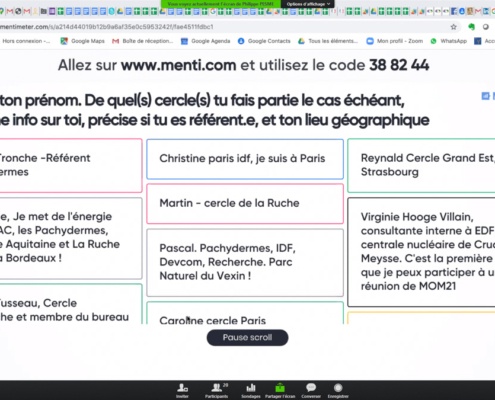Click the www.menti.com text

[x=178, y=65]
